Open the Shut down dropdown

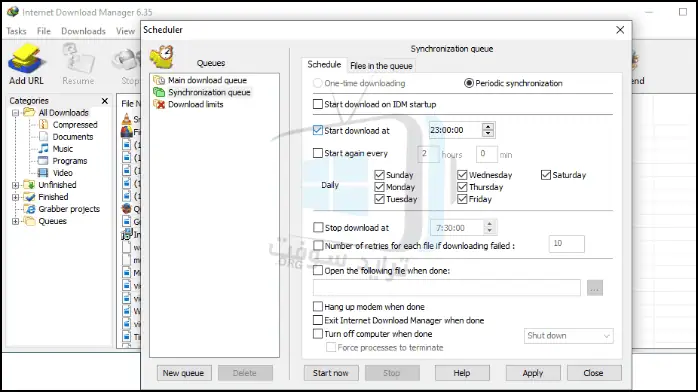point(568,336)
